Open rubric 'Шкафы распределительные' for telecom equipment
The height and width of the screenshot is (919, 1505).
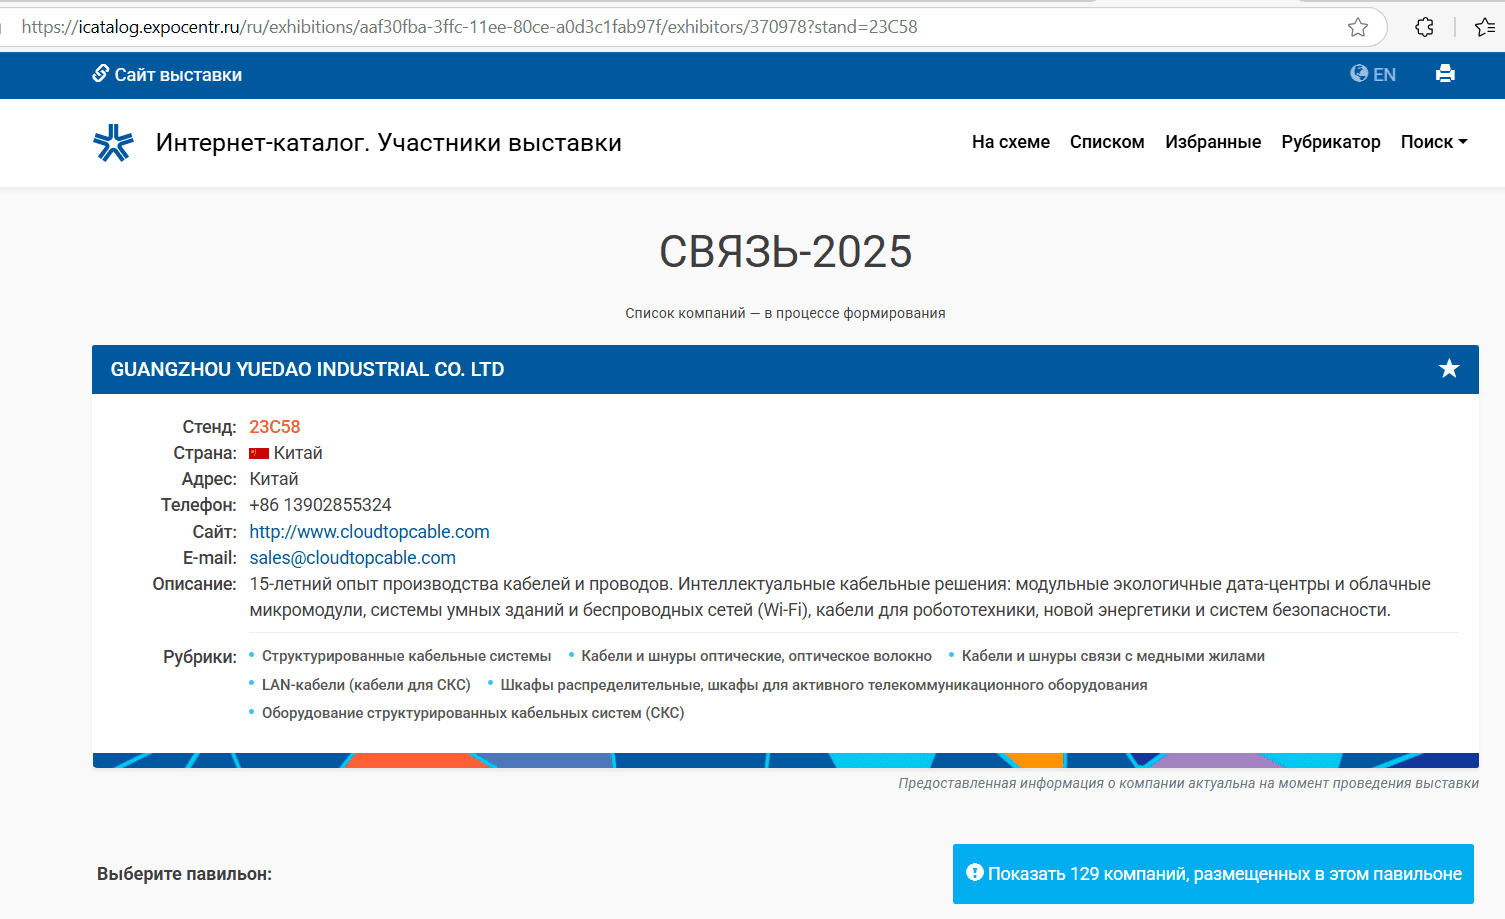click(823, 685)
